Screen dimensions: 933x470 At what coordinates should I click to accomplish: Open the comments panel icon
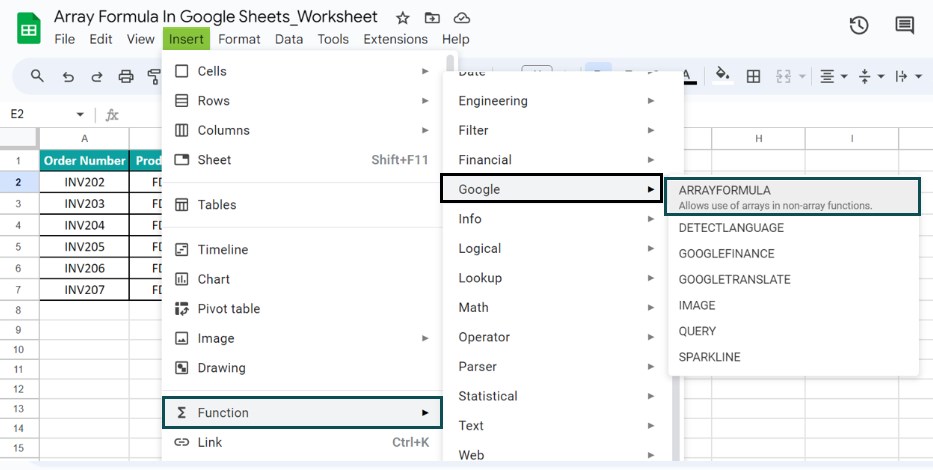(x=904, y=26)
